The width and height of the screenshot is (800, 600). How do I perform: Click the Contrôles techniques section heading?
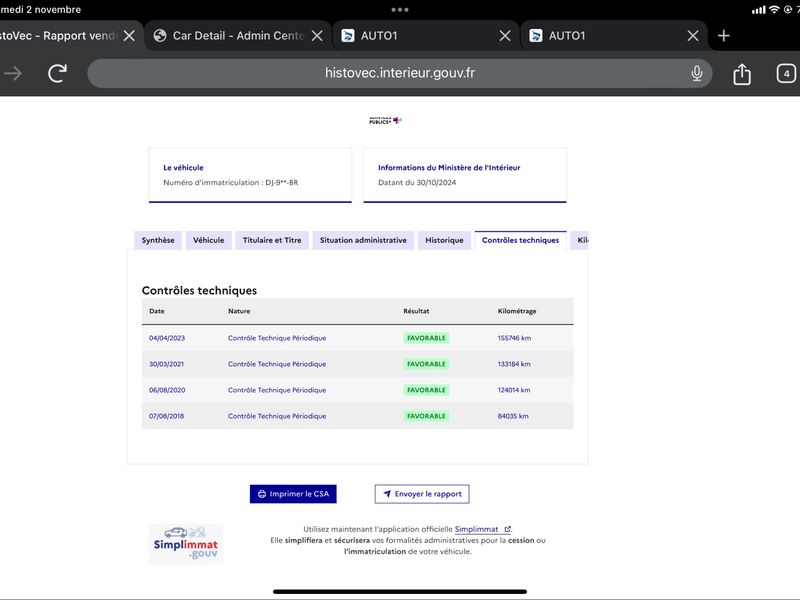point(199,290)
